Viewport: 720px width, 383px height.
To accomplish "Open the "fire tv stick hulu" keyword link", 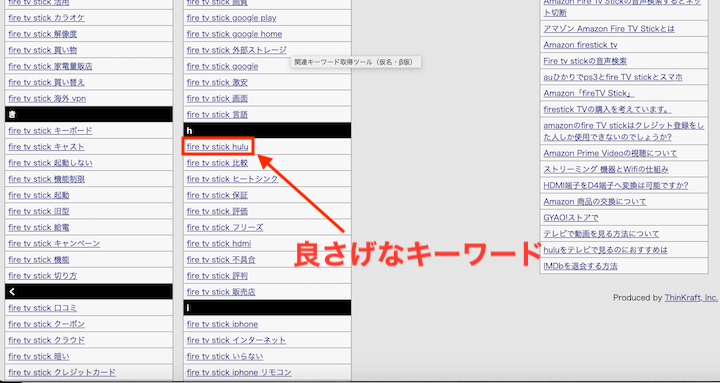I will [218, 147].
